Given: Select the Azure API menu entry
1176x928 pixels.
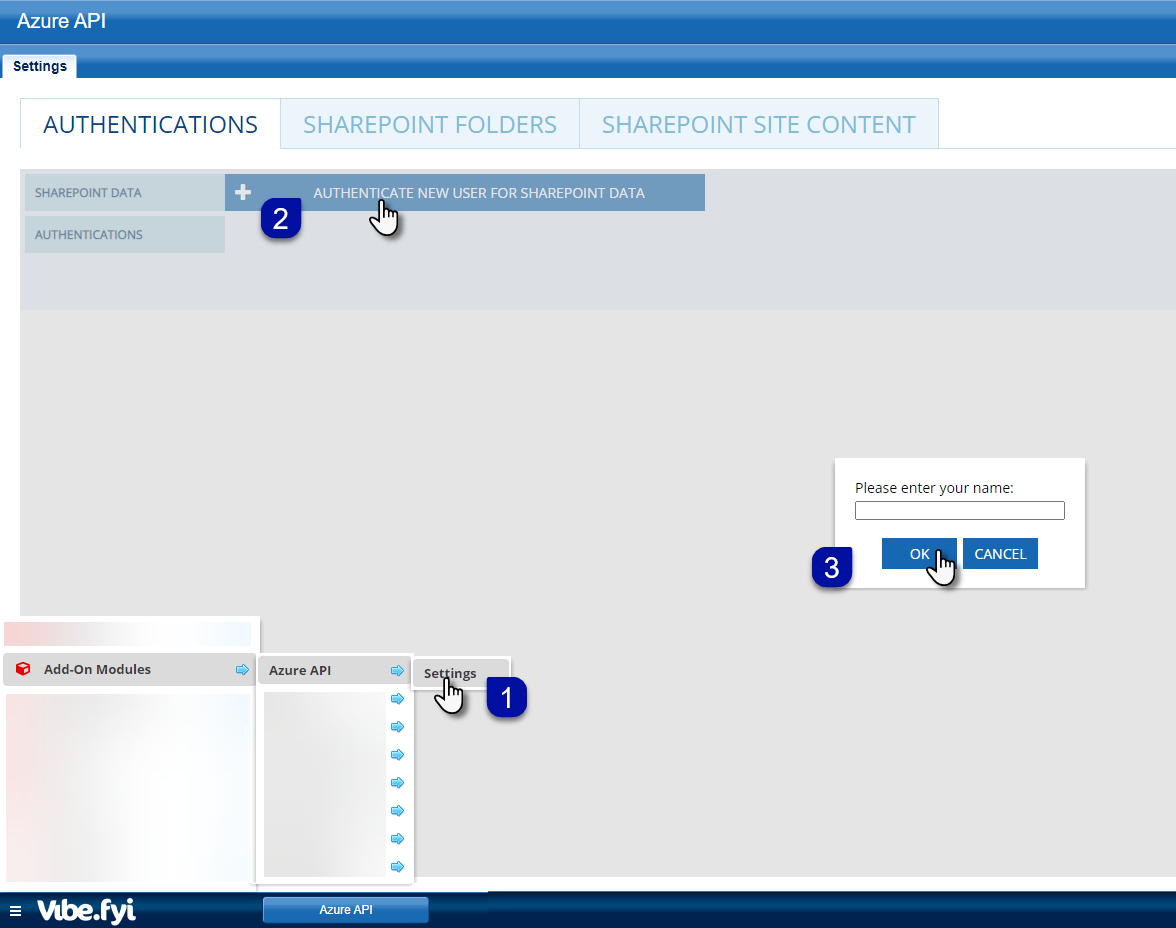Looking at the screenshot, I should pos(334,670).
